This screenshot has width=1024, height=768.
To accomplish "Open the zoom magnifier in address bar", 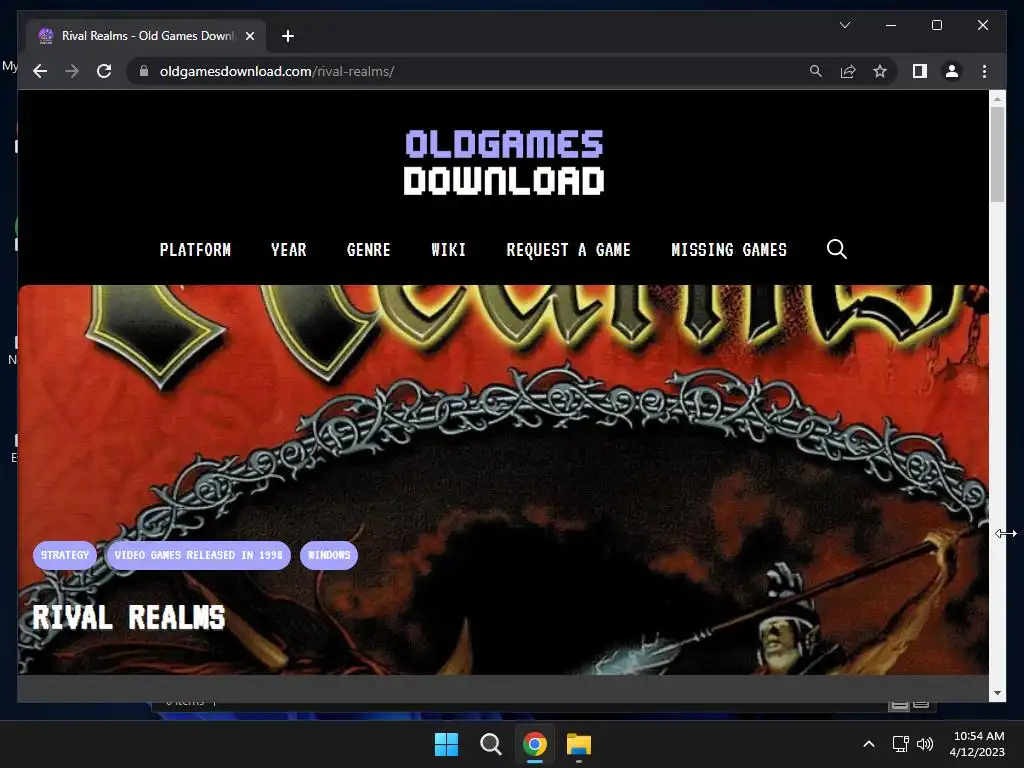I will (816, 71).
